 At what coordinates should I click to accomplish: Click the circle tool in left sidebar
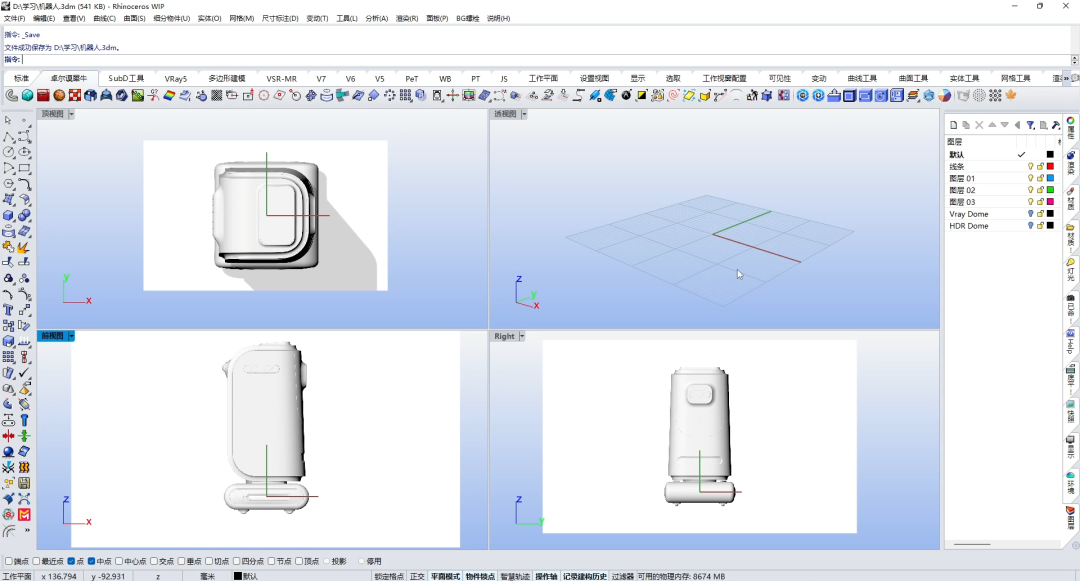tap(8, 152)
